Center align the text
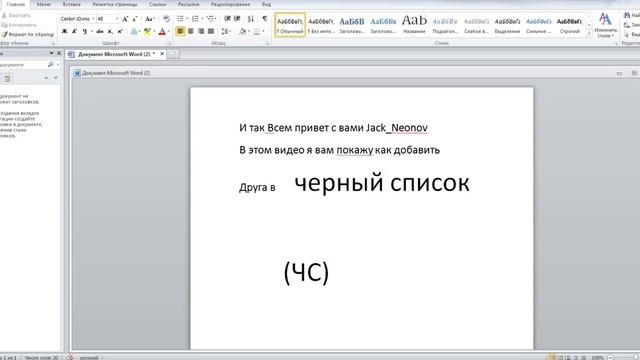640x360 pixels. 191,31
